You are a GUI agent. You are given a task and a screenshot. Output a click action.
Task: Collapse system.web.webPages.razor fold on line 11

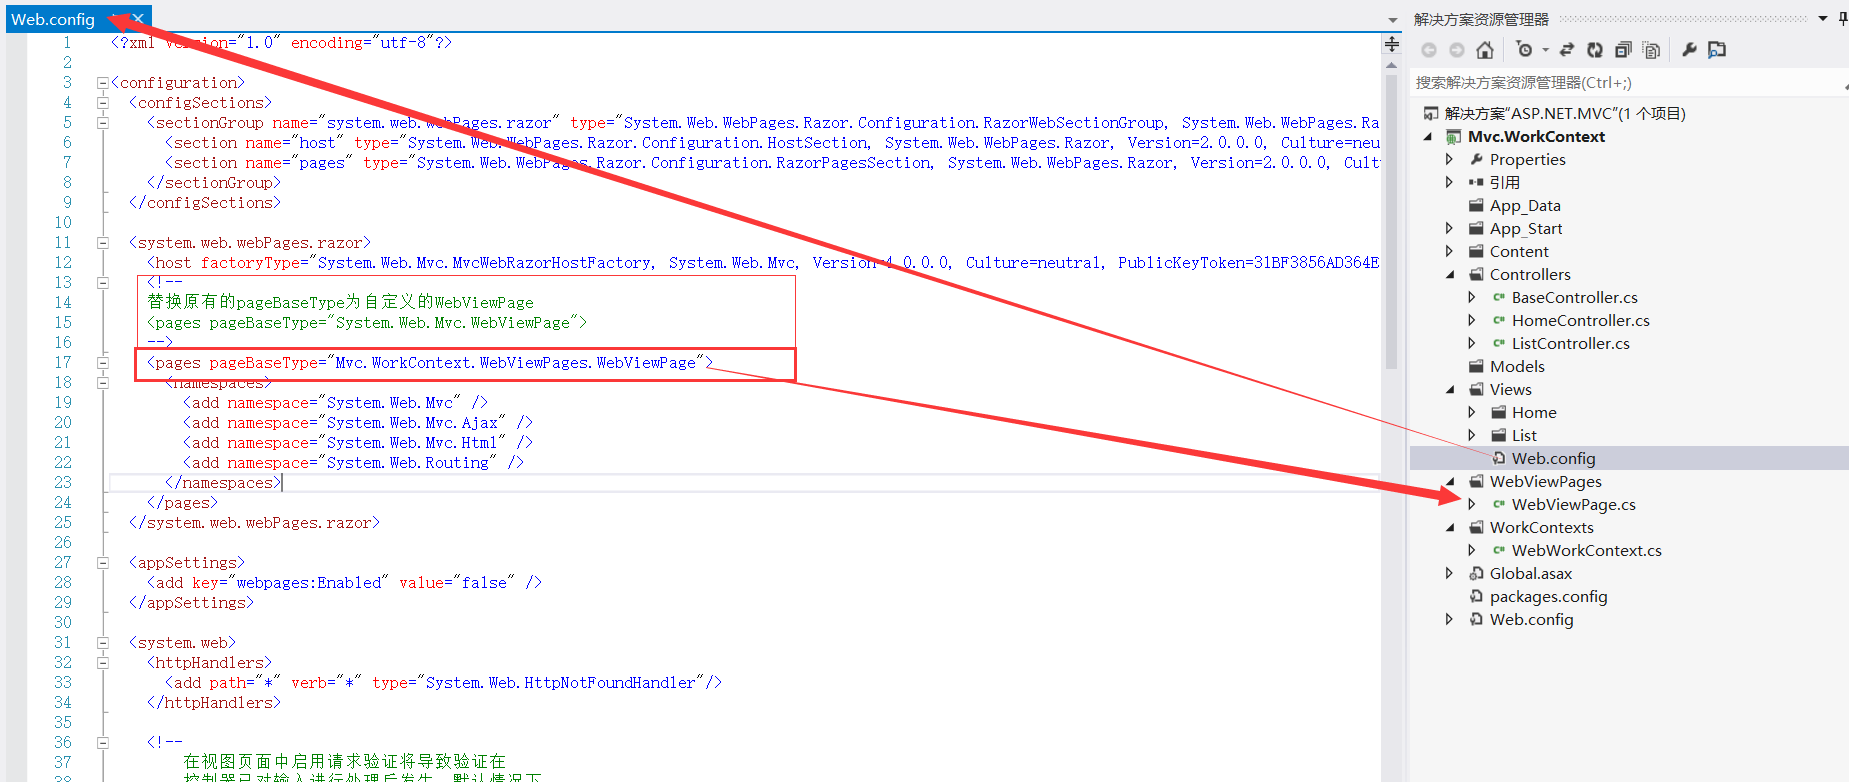pyautogui.click(x=102, y=243)
